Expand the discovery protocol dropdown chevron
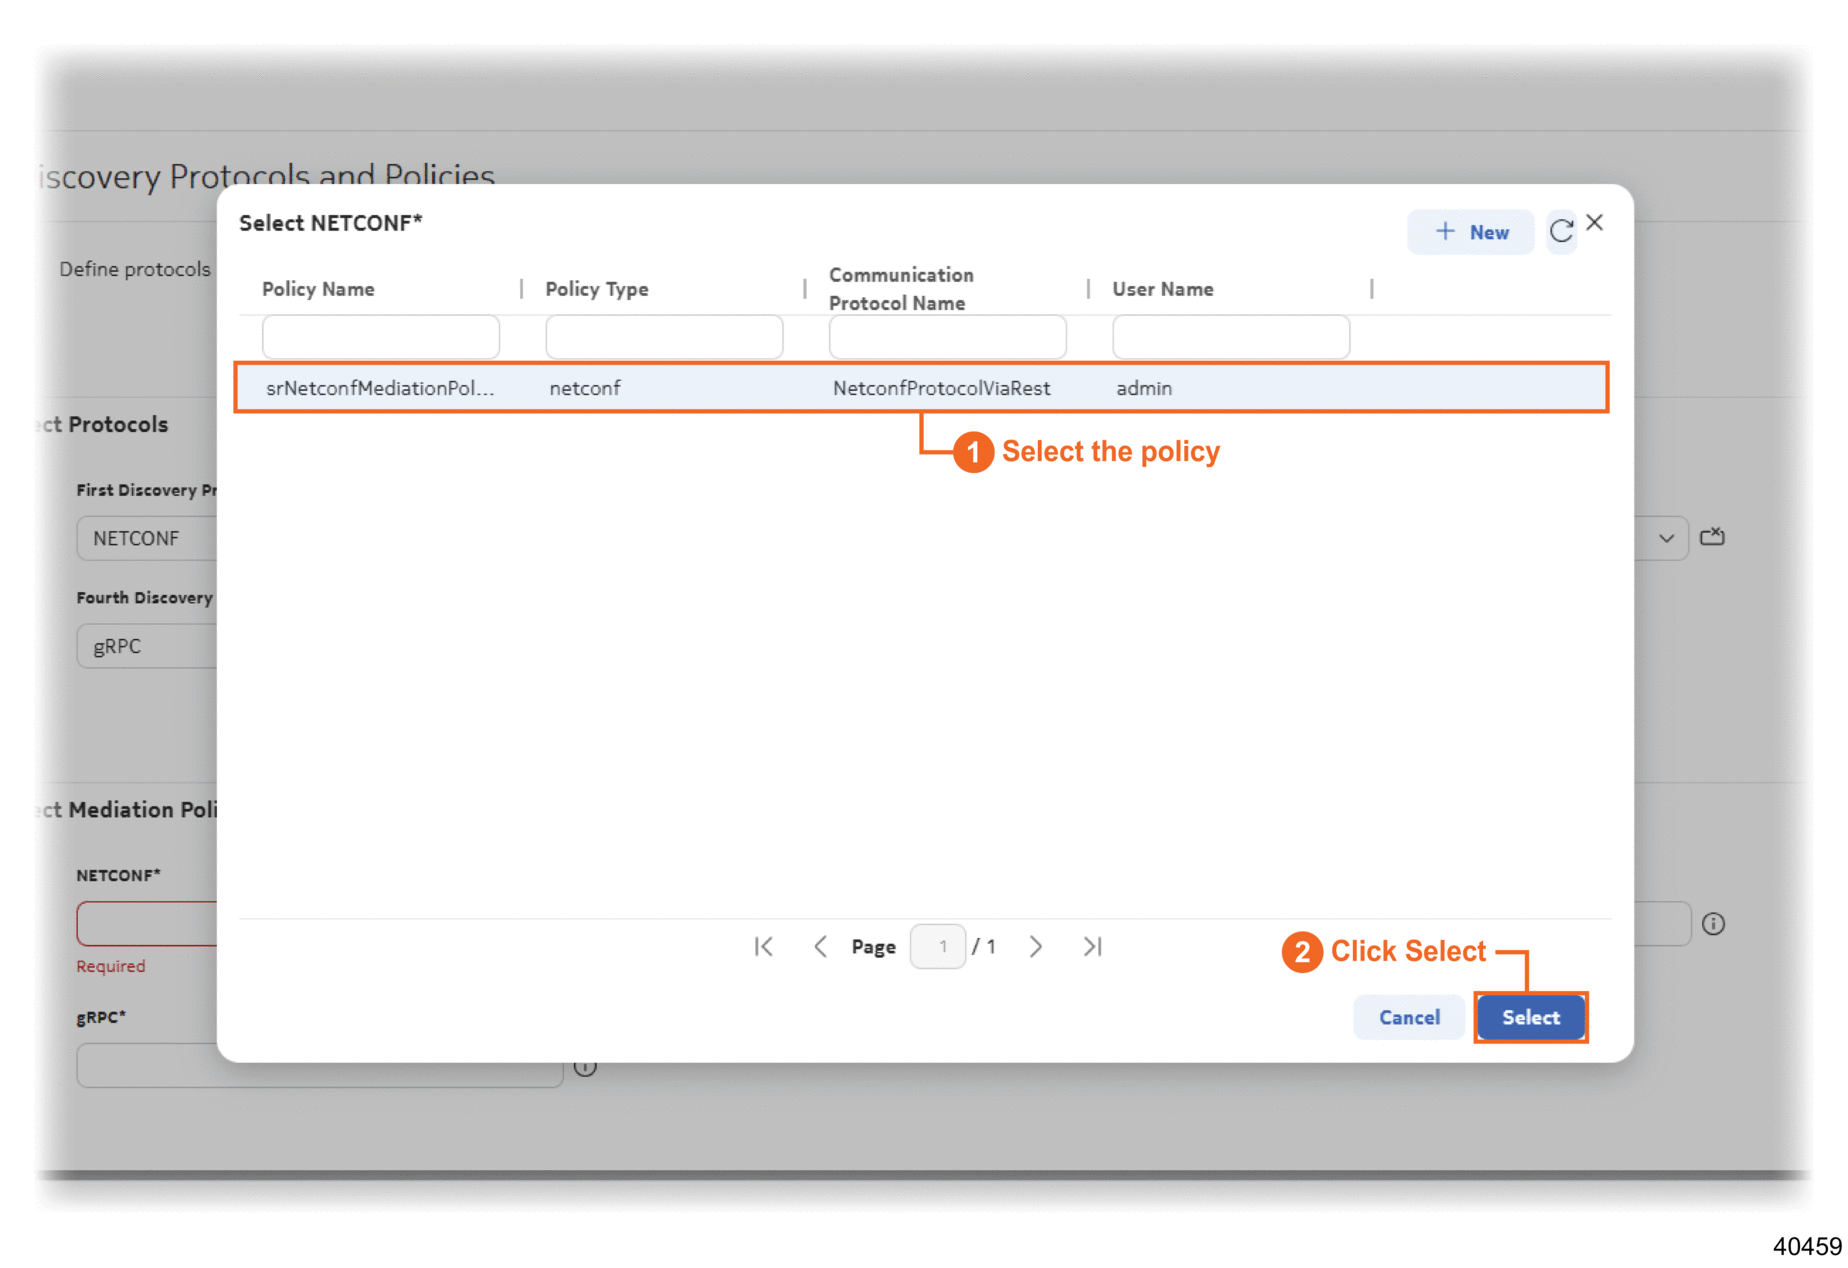This screenshot has width=1848, height=1268. [x=1665, y=538]
